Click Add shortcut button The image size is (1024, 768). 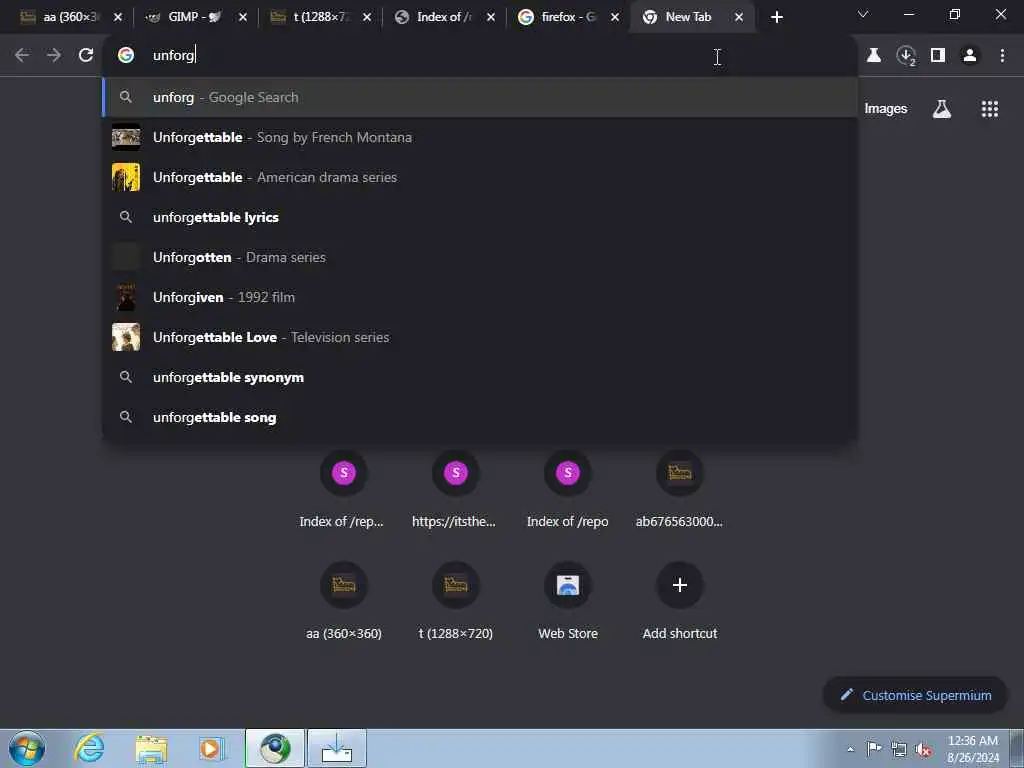point(679,601)
